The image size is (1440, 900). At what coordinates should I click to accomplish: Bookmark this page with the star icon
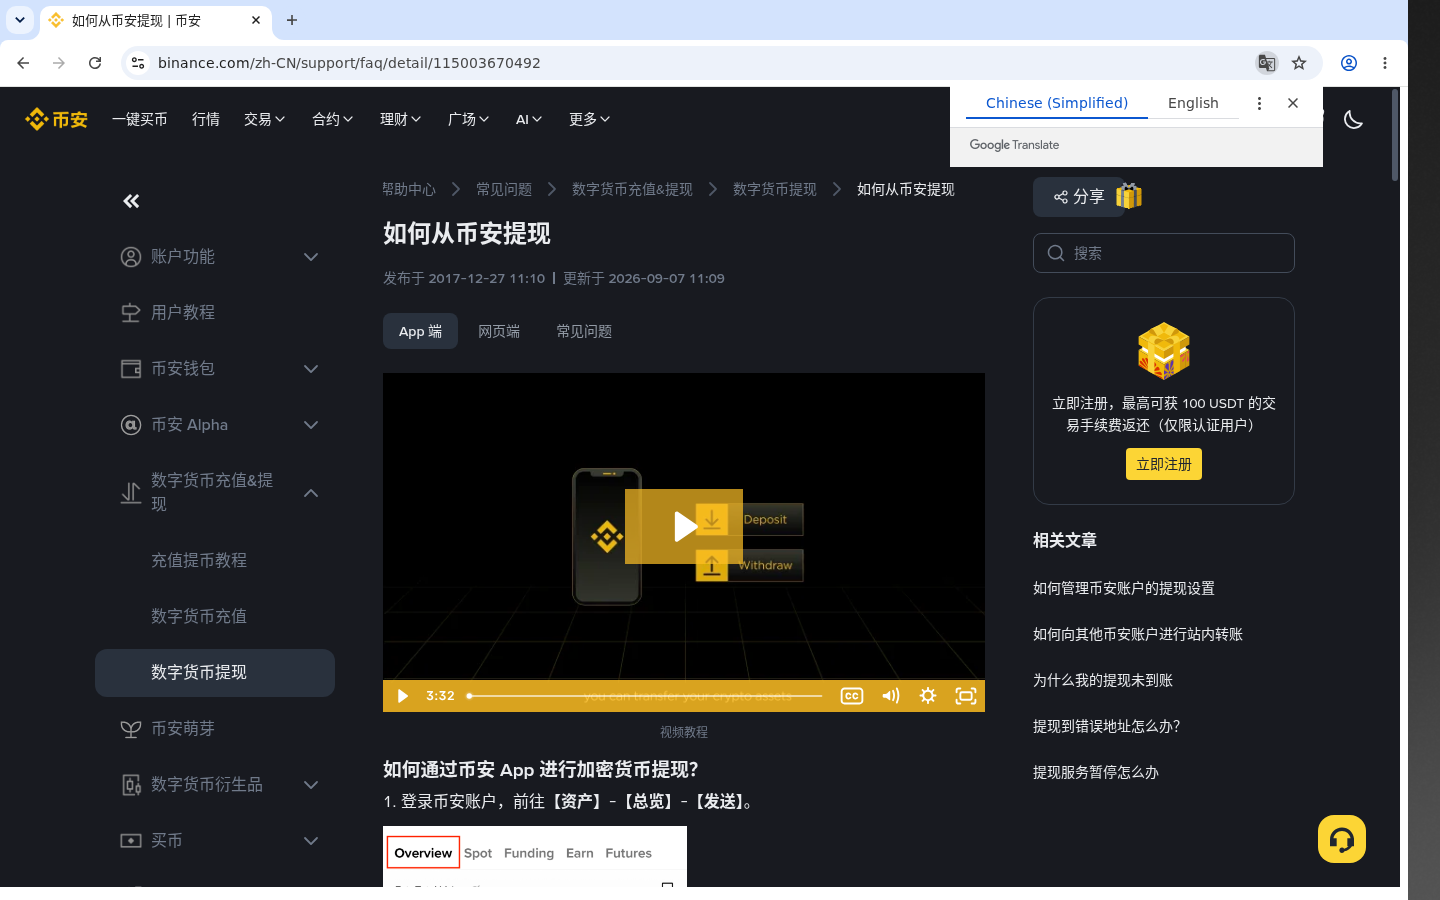pos(1299,63)
